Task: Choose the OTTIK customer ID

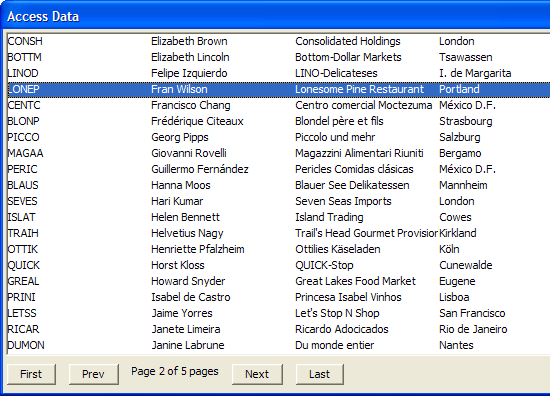Action: (22, 249)
